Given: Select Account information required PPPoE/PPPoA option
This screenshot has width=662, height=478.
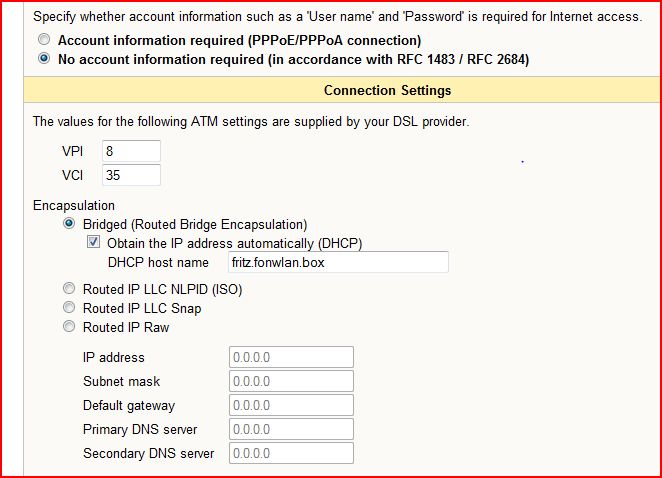Looking at the screenshot, I should [44, 39].
